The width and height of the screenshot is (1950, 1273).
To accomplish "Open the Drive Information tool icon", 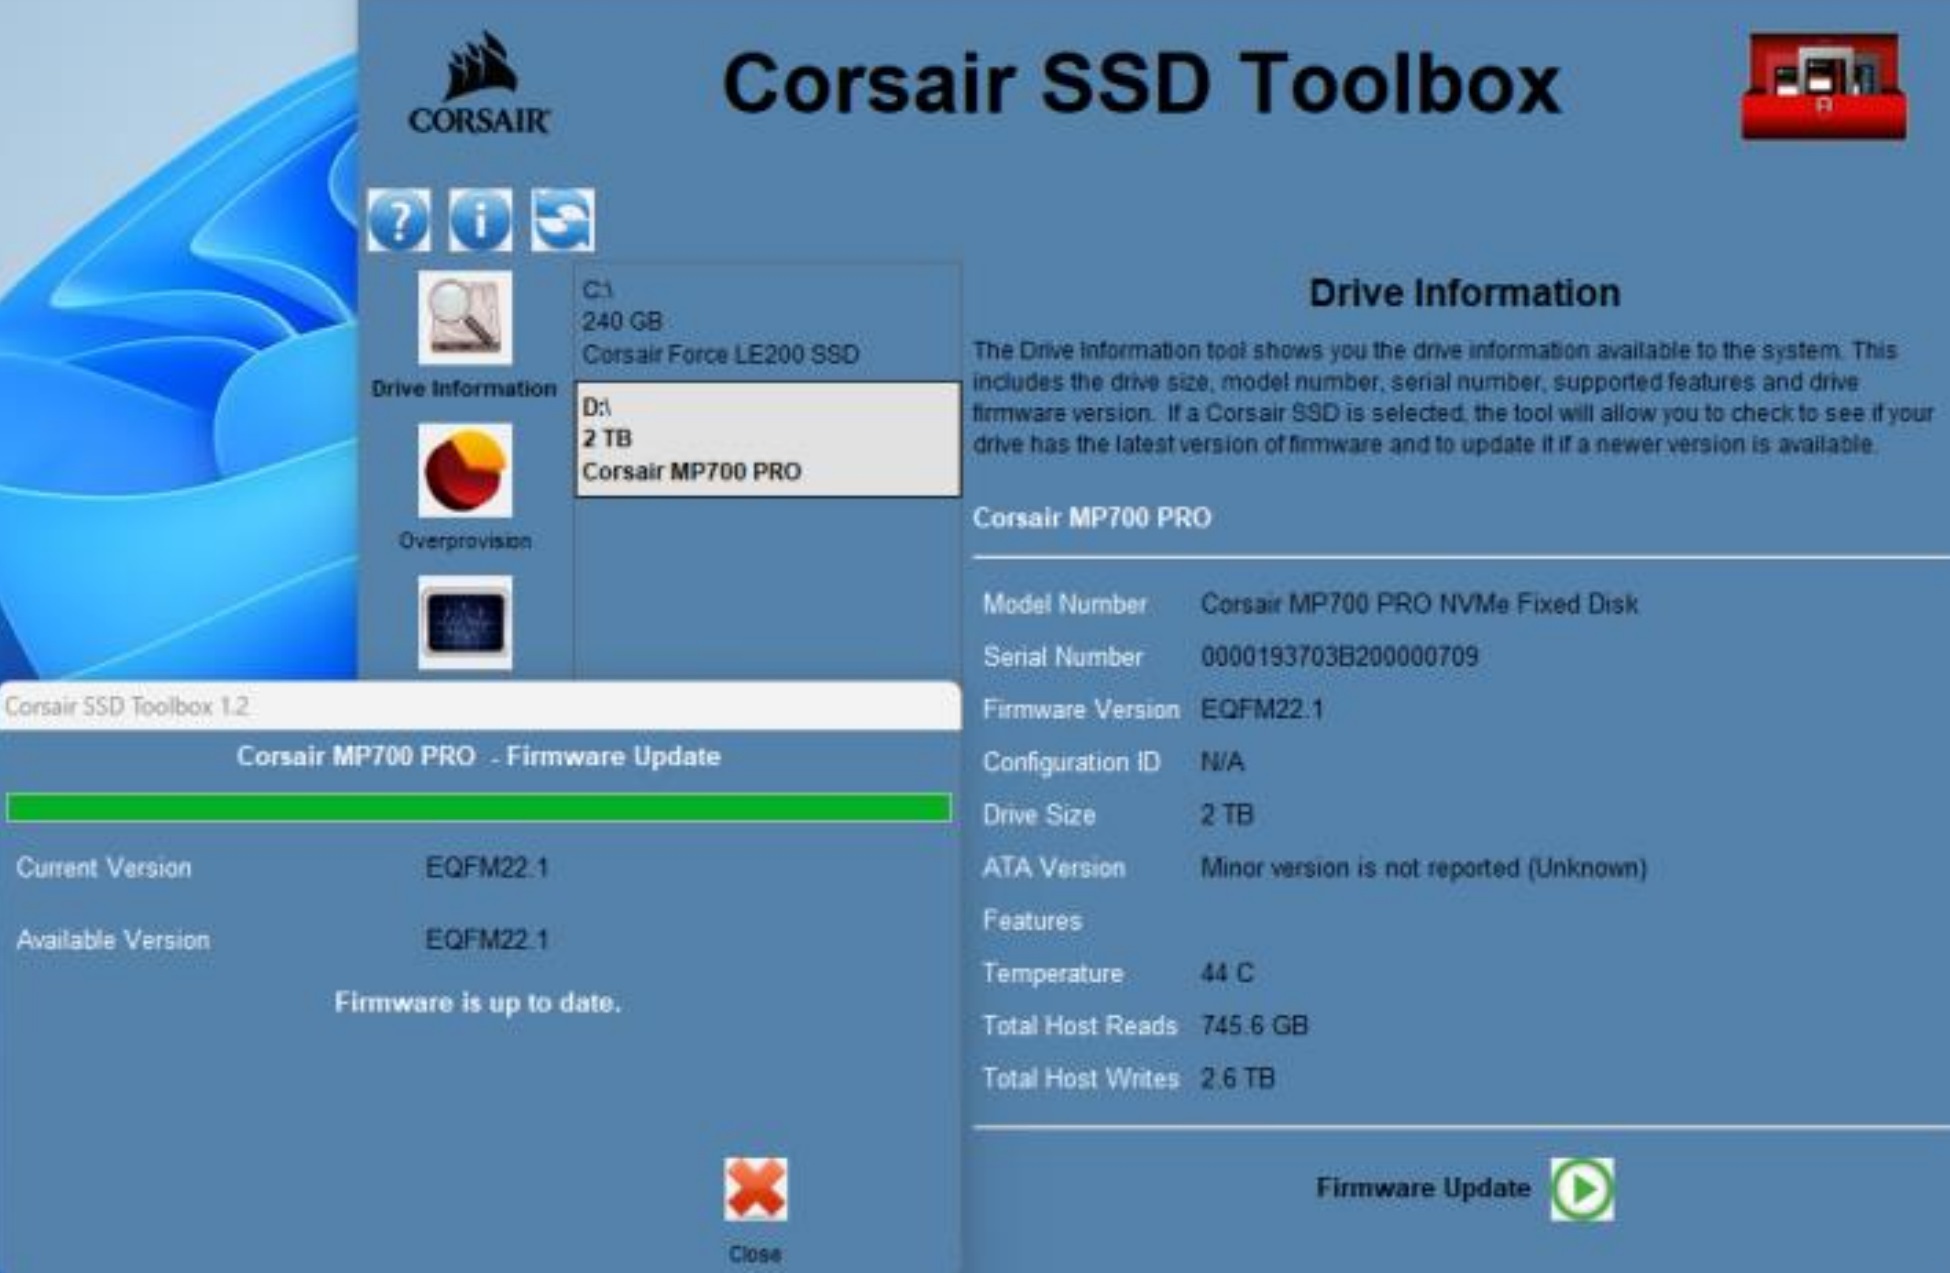I will 465,317.
